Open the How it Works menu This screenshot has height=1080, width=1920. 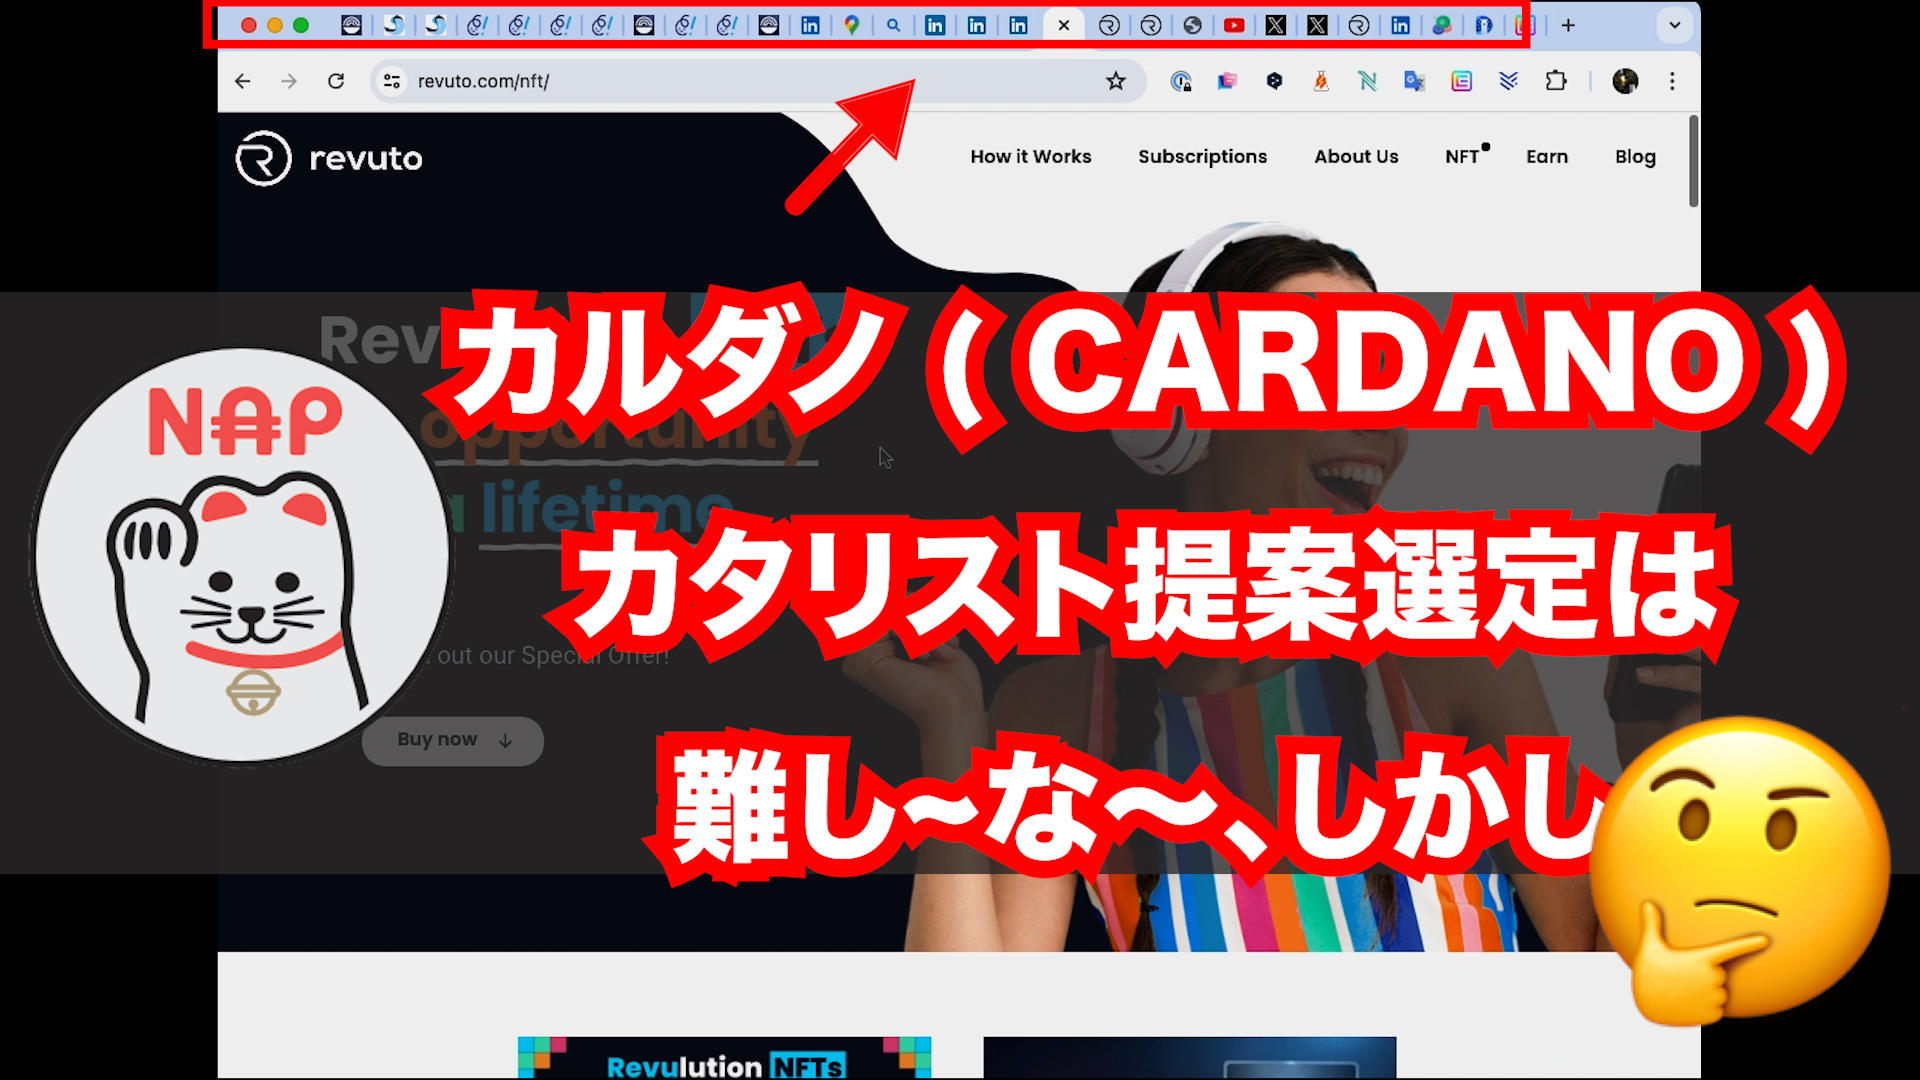click(1030, 156)
